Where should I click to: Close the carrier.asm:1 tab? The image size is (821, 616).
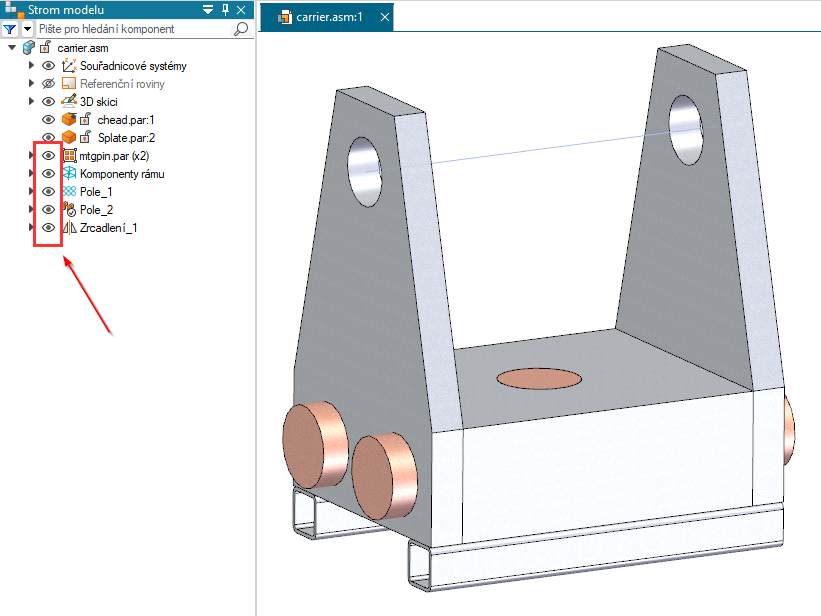385,17
